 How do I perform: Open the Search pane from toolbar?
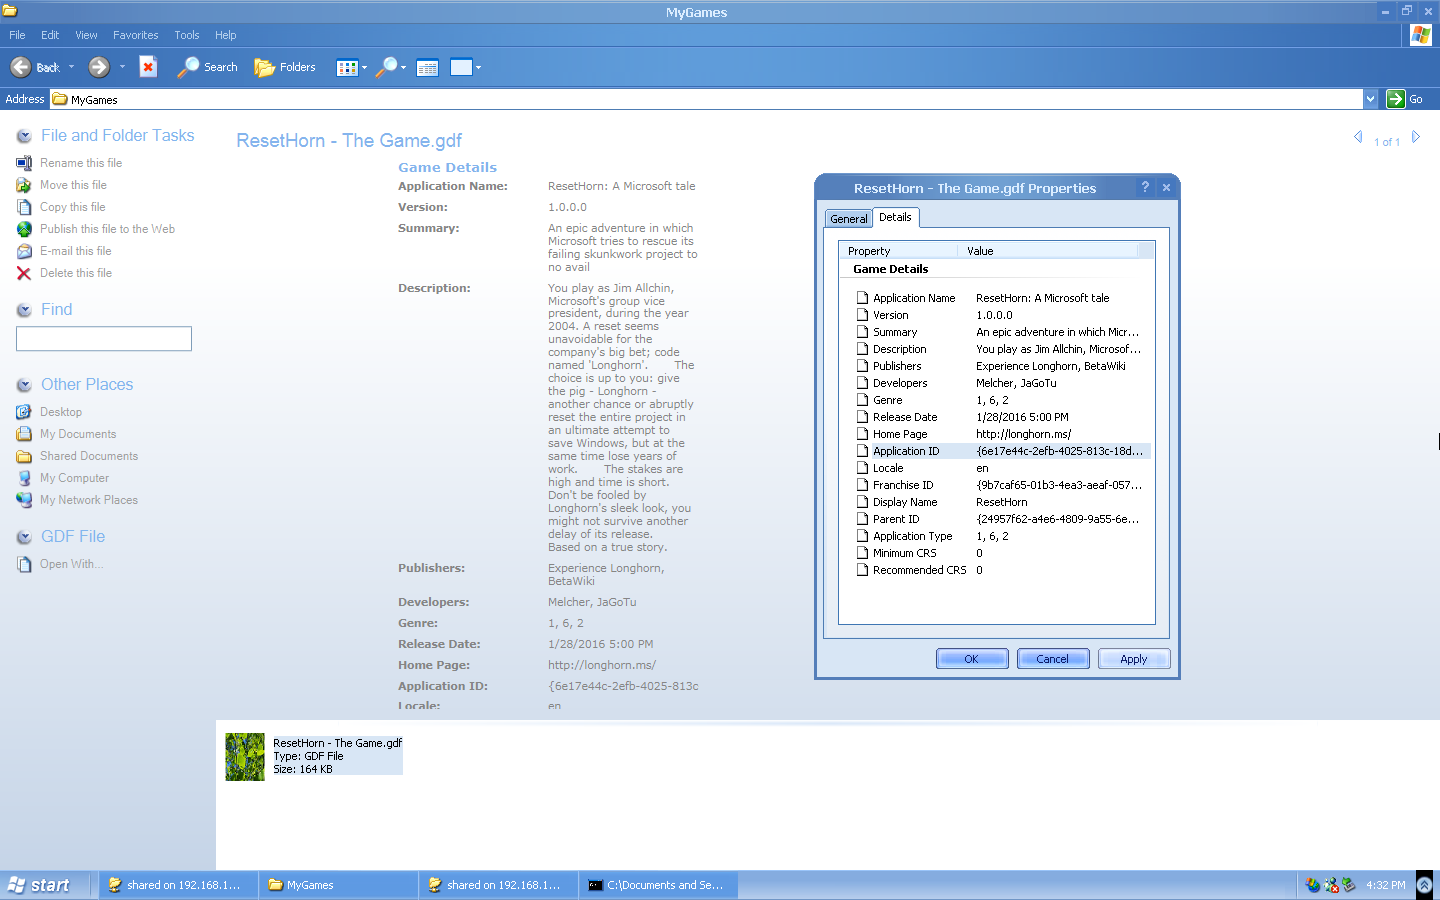tap(208, 67)
